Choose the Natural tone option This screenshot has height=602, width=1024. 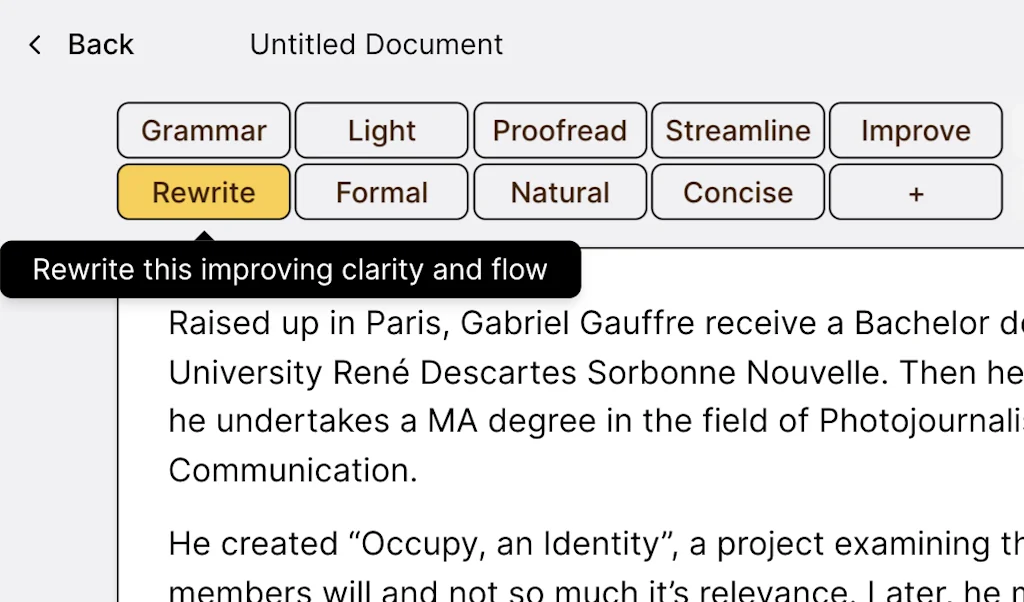point(559,192)
